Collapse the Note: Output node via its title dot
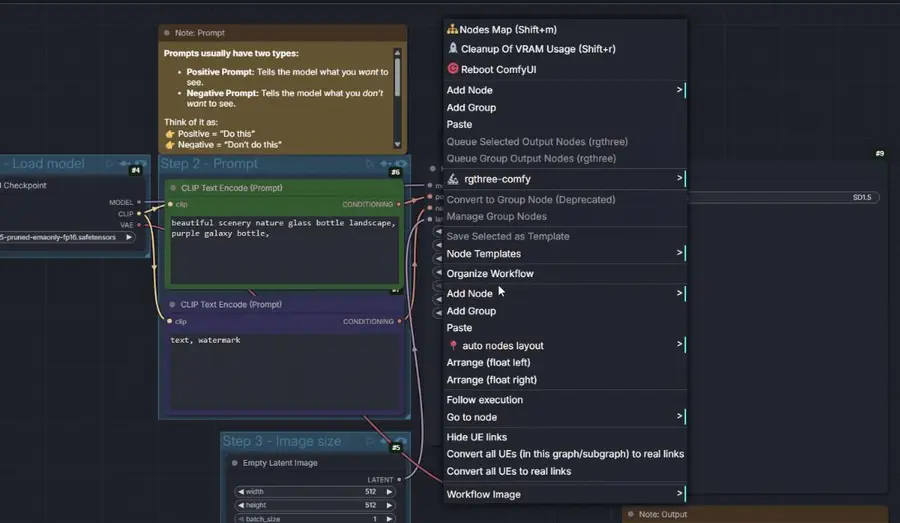 tap(631, 514)
